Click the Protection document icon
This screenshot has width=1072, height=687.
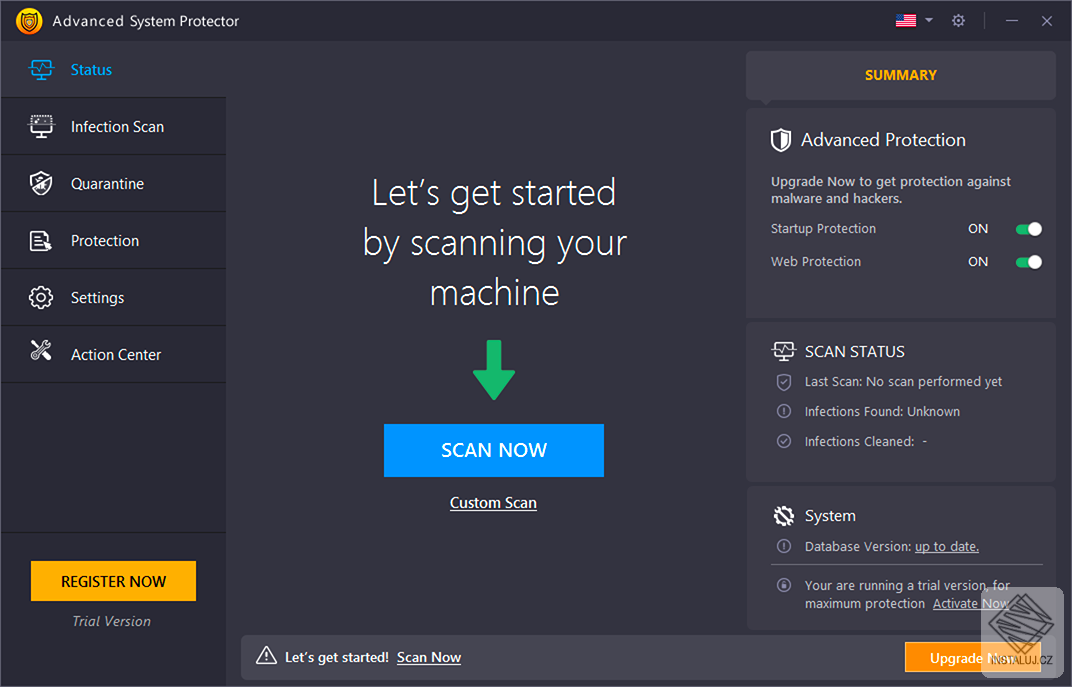tap(41, 241)
